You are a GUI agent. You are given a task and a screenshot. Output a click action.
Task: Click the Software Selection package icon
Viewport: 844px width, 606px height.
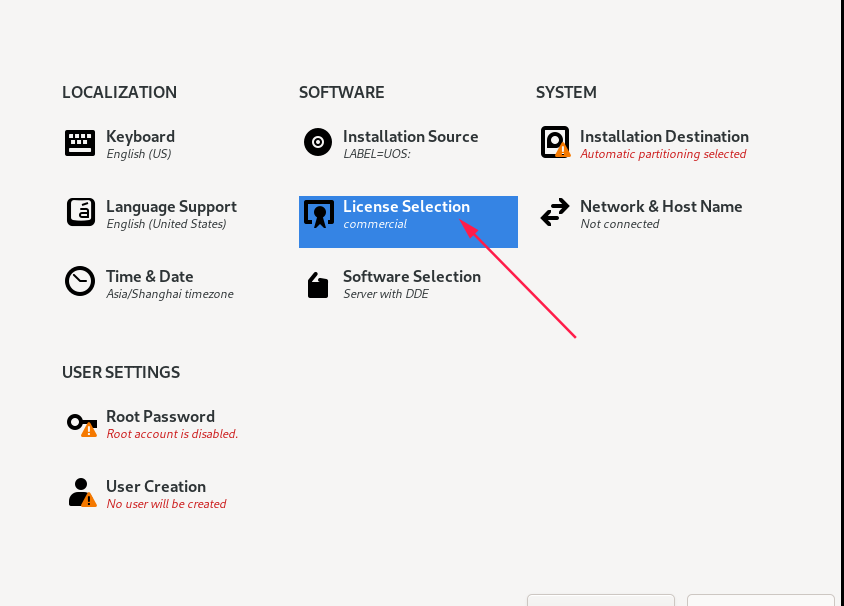[x=318, y=286]
